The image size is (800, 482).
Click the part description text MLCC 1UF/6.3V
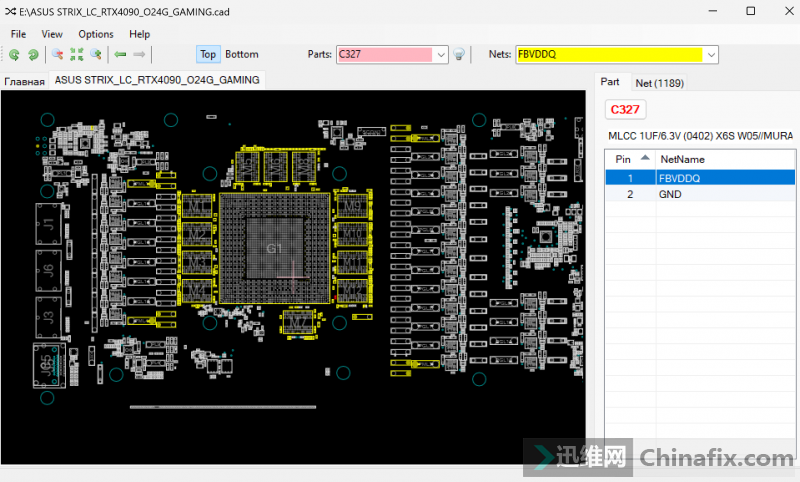pos(700,136)
